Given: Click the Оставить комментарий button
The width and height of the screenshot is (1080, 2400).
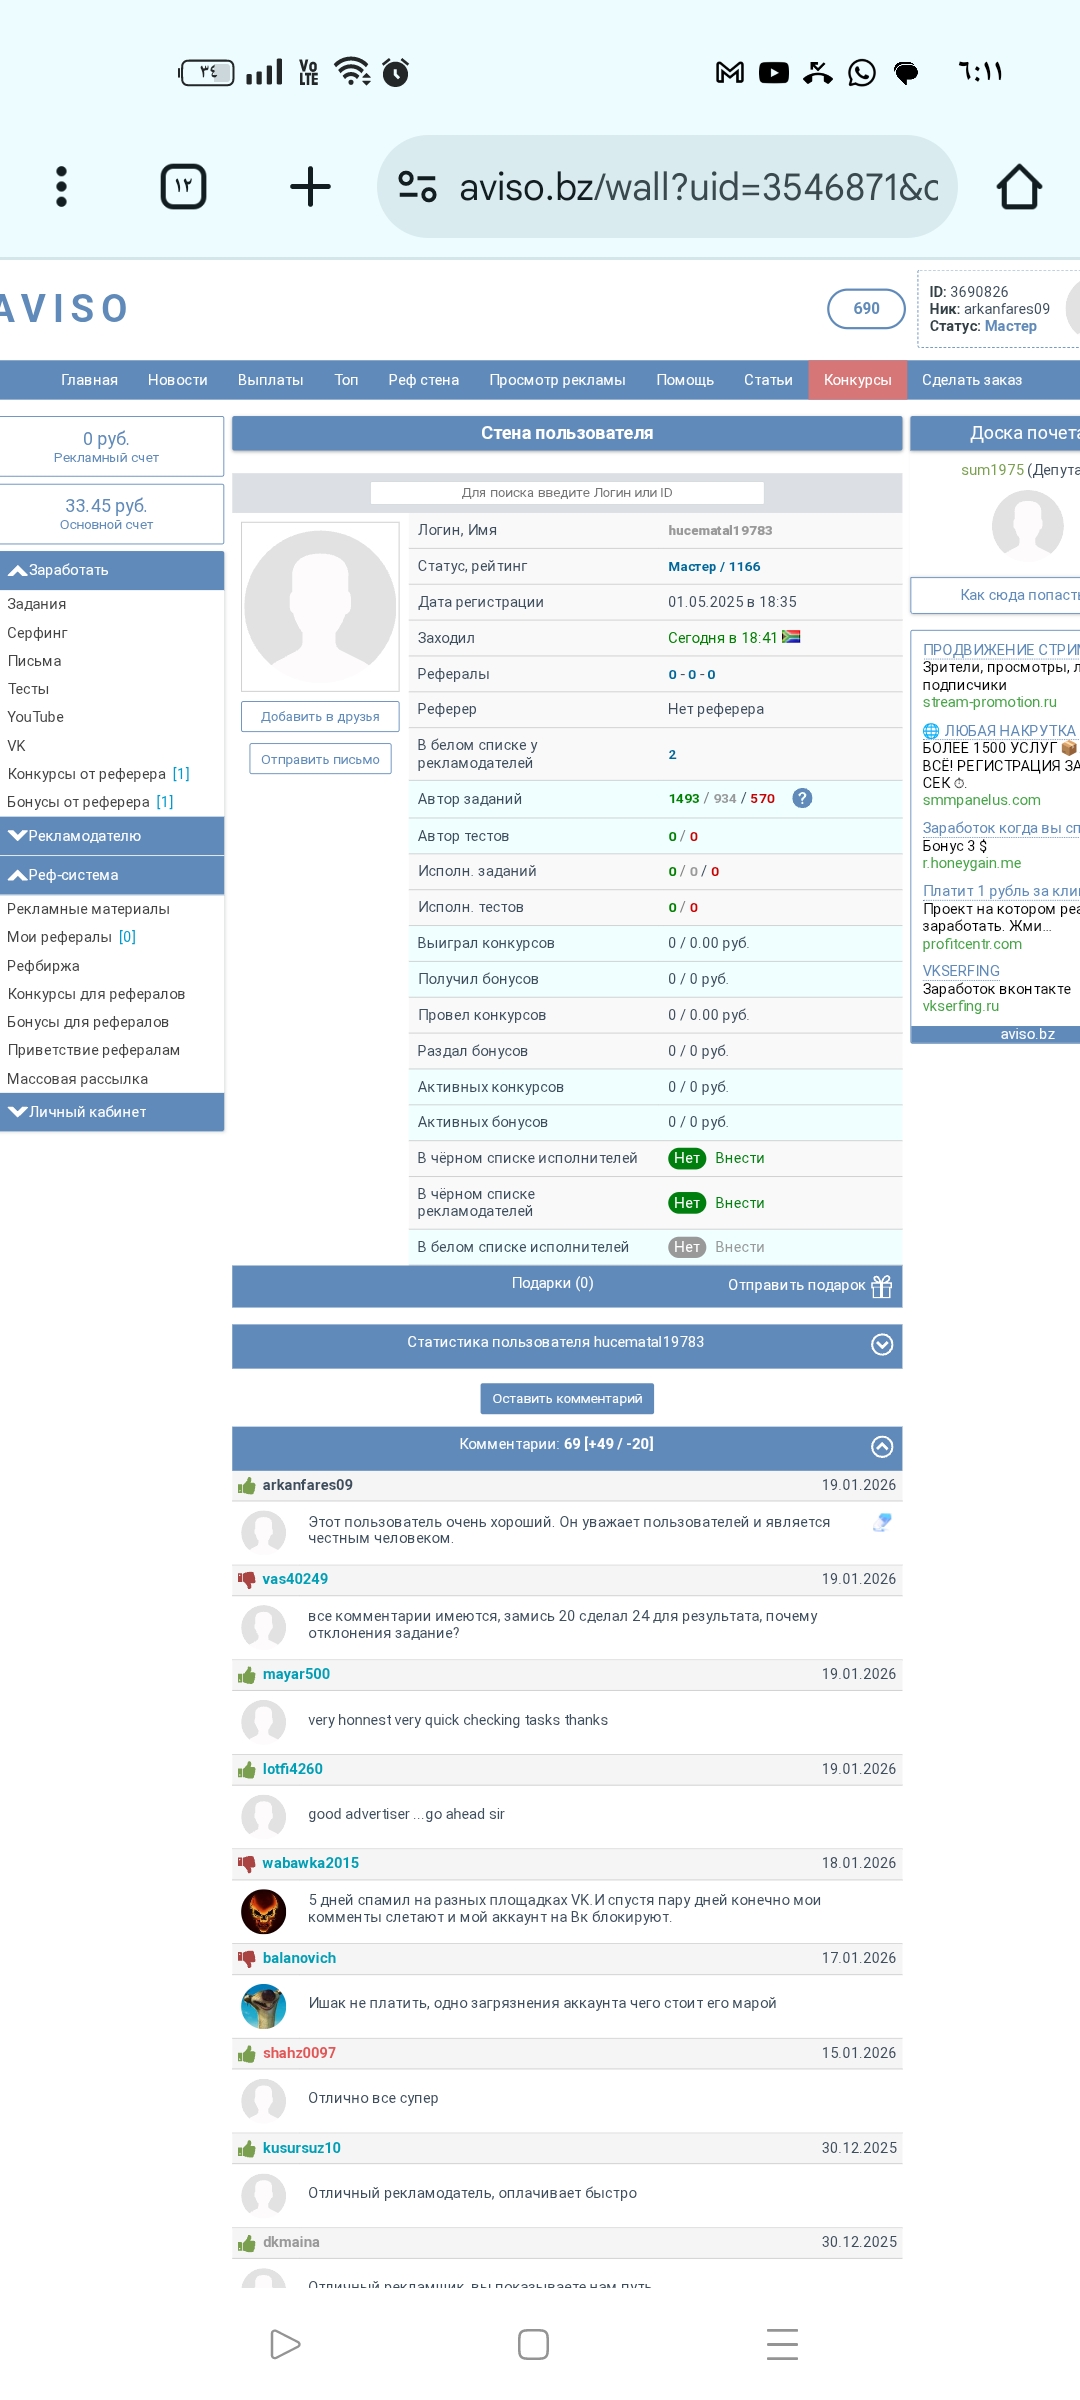Looking at the screenshot, I should tap(567, 1399).
